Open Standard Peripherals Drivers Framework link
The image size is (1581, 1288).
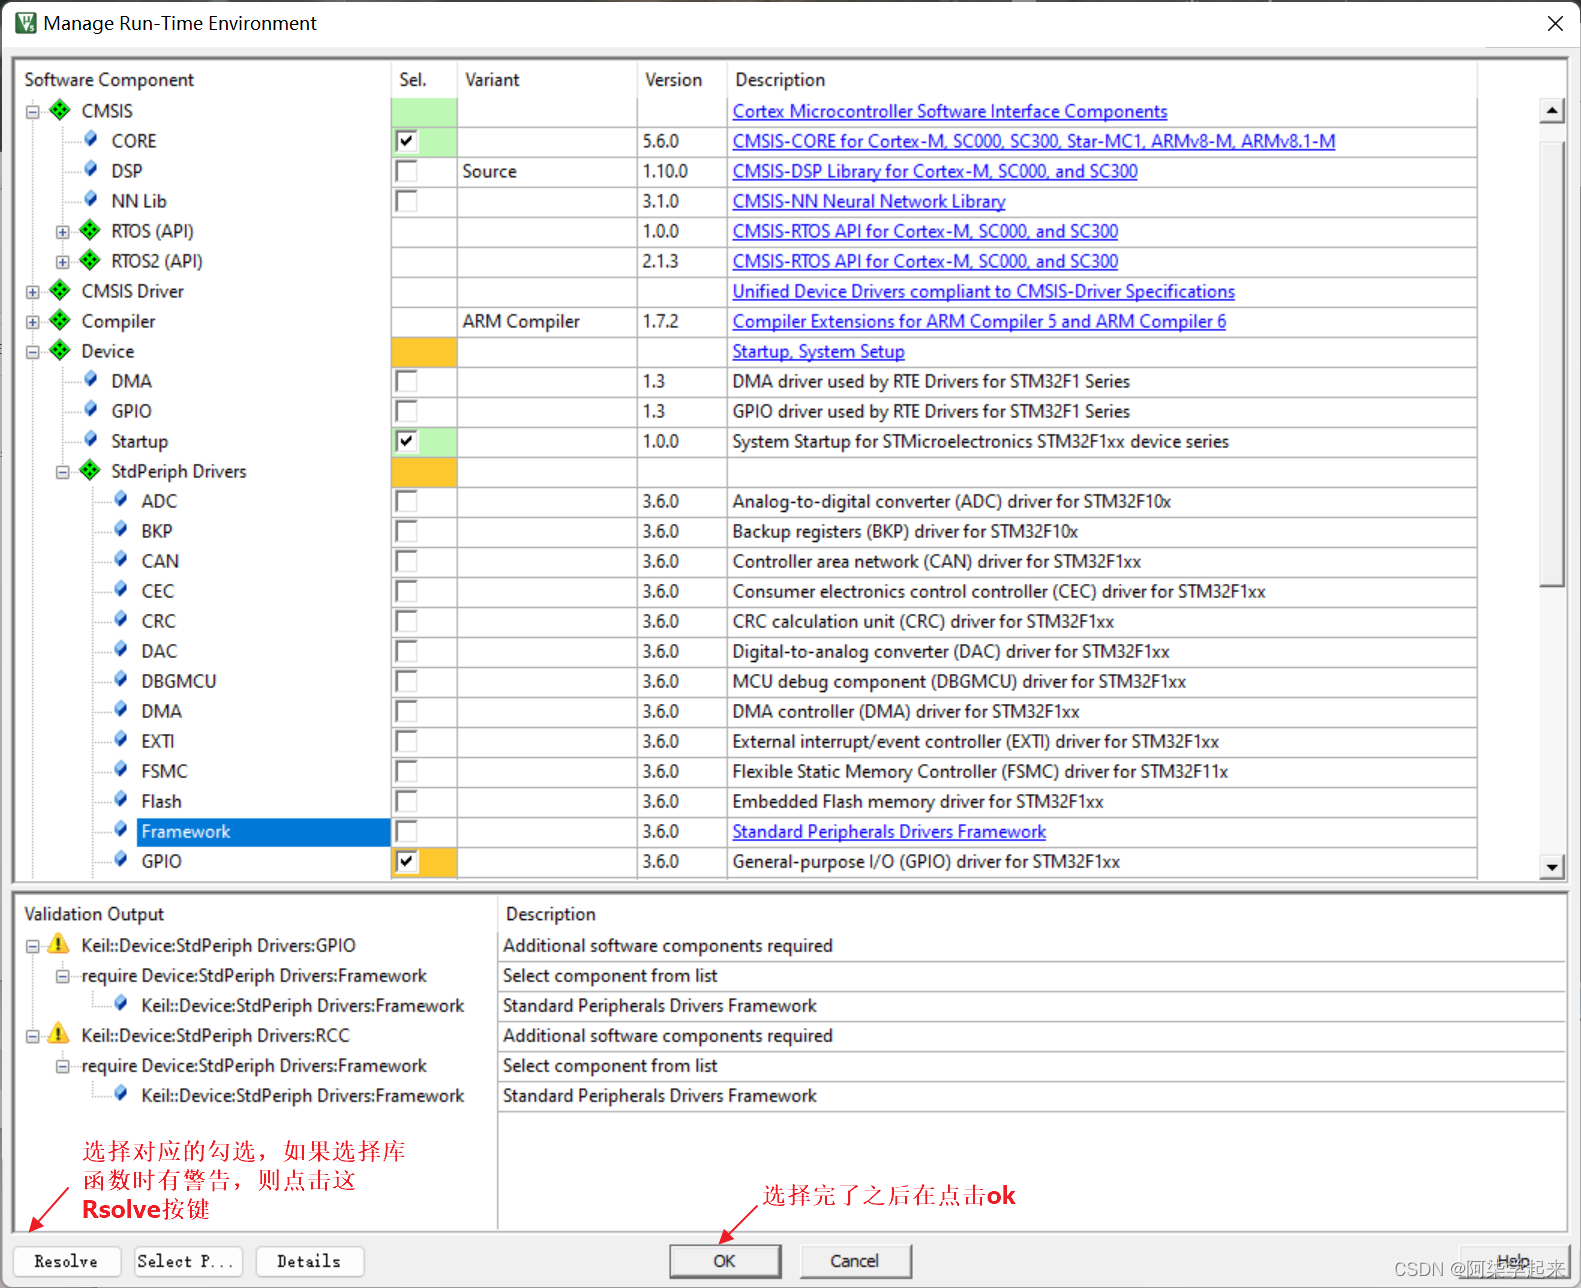(889, 831)
